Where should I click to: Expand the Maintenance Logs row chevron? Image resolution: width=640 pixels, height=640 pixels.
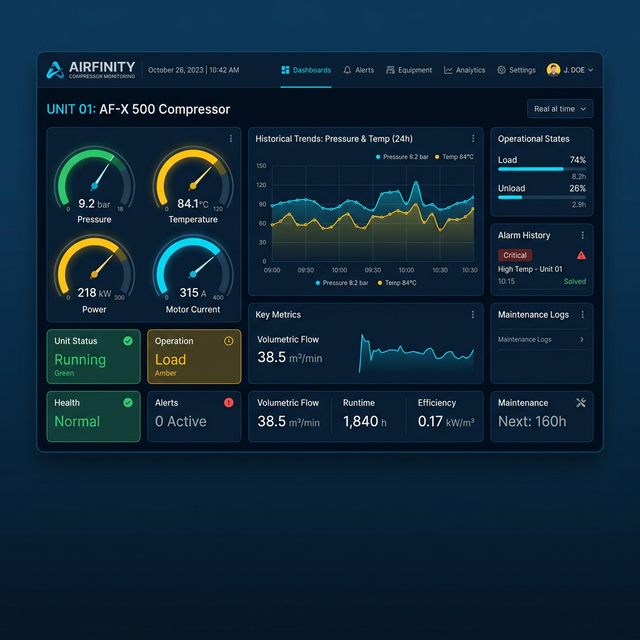pyautogui.click(x=582, y=340)
